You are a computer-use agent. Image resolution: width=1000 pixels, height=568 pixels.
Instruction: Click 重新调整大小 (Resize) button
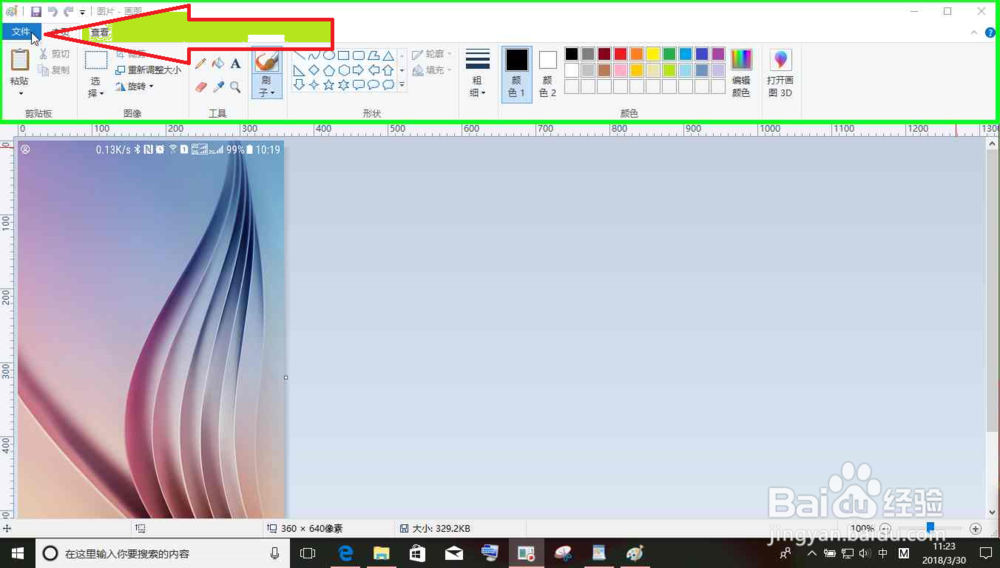click(x=148, y=70)
